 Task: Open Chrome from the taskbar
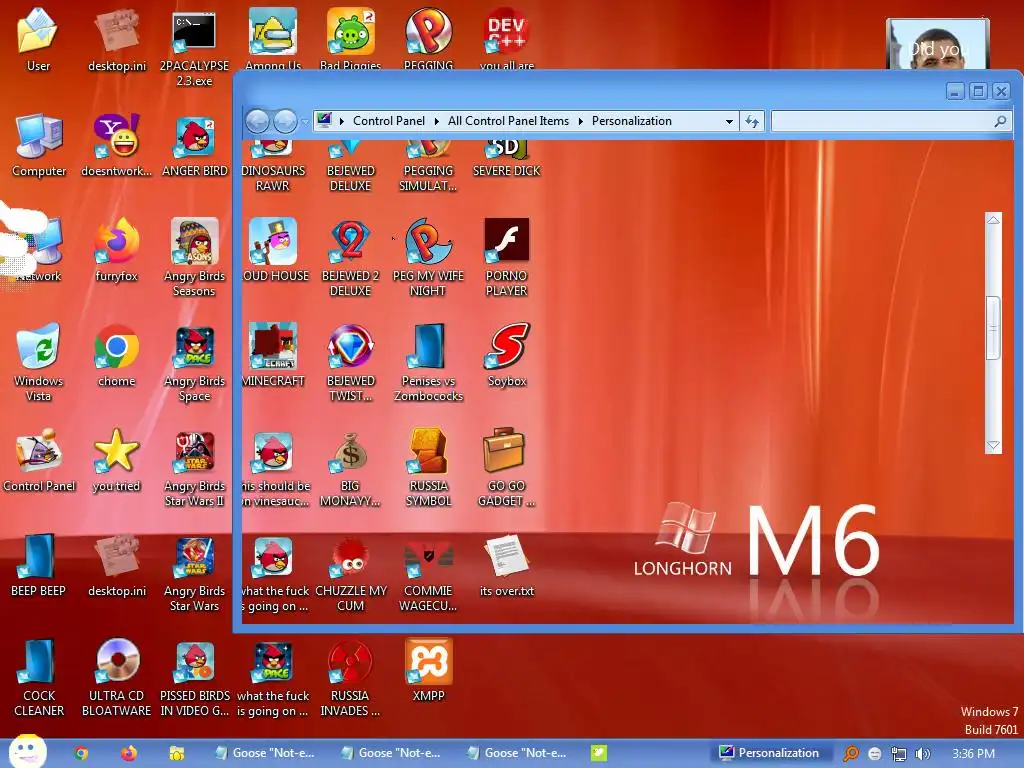pos(81,753)
